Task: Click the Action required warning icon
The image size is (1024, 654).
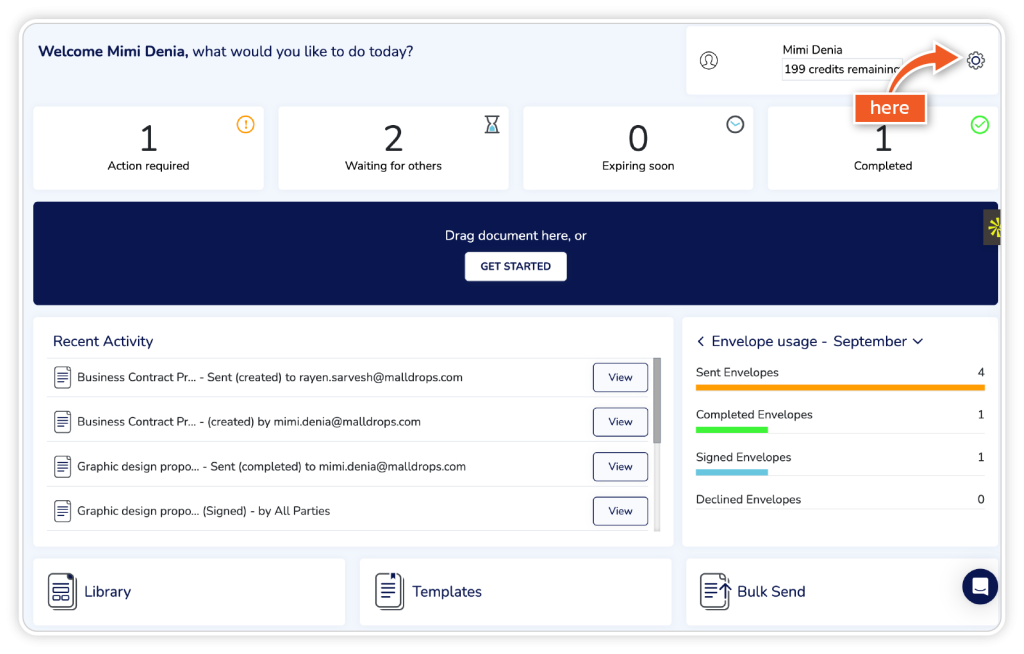Action: tap(245, 125)
